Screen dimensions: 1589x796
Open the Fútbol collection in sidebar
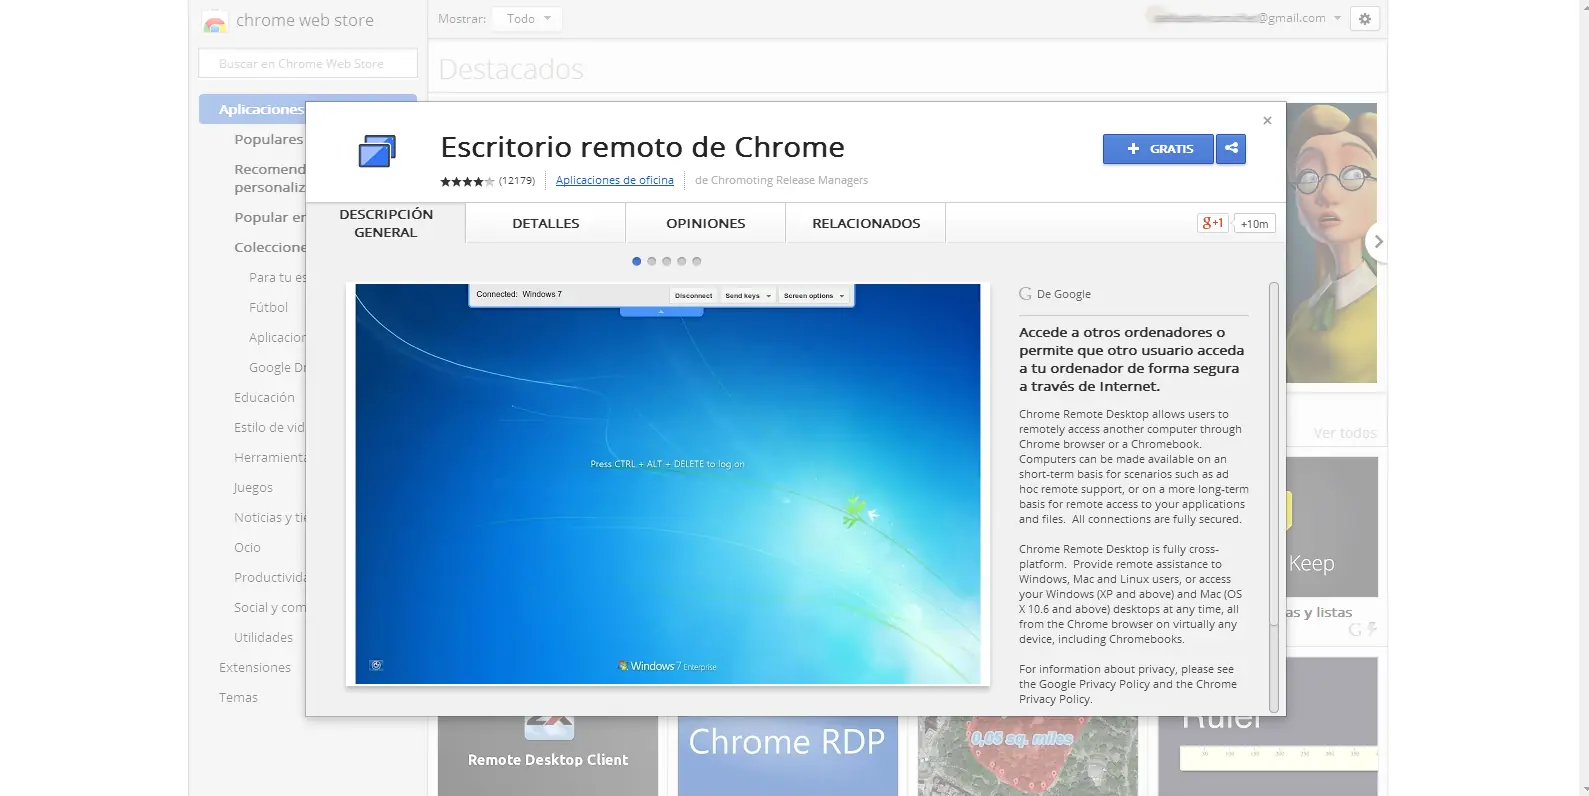268,307
